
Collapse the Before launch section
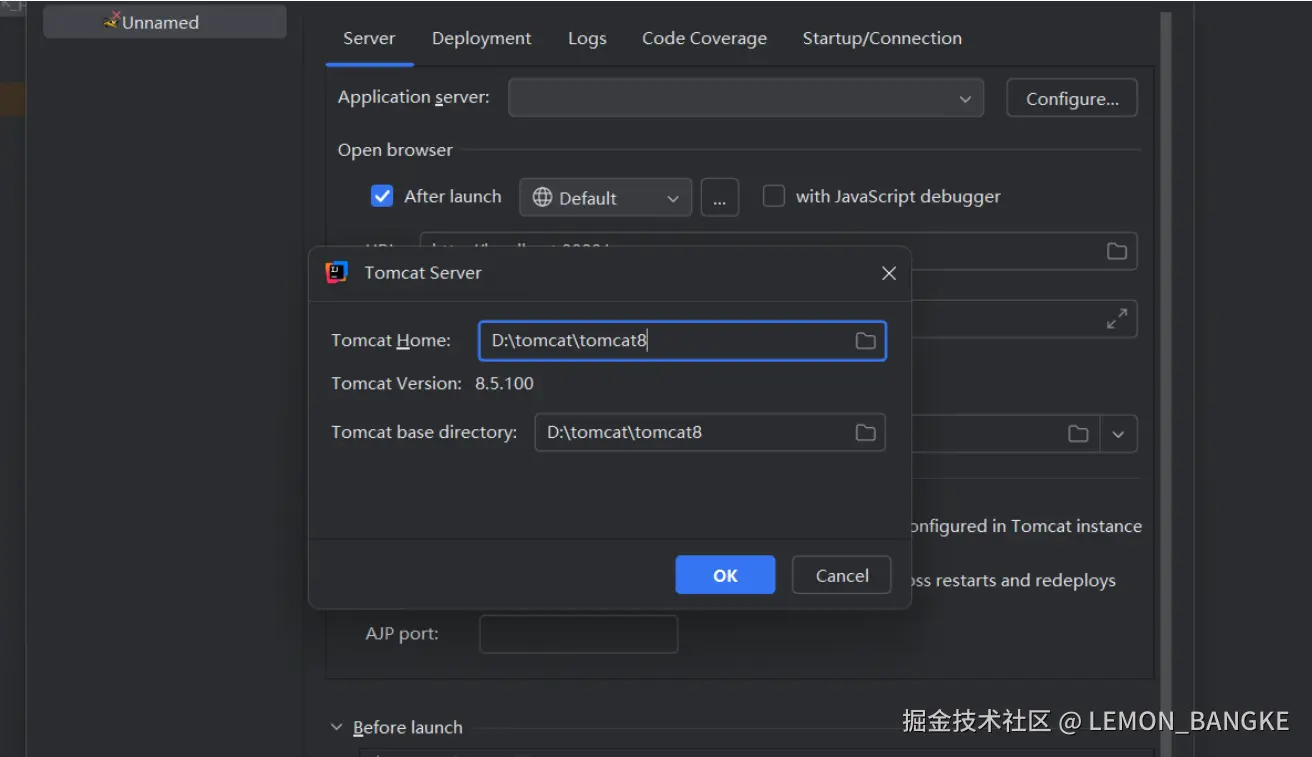337,727
